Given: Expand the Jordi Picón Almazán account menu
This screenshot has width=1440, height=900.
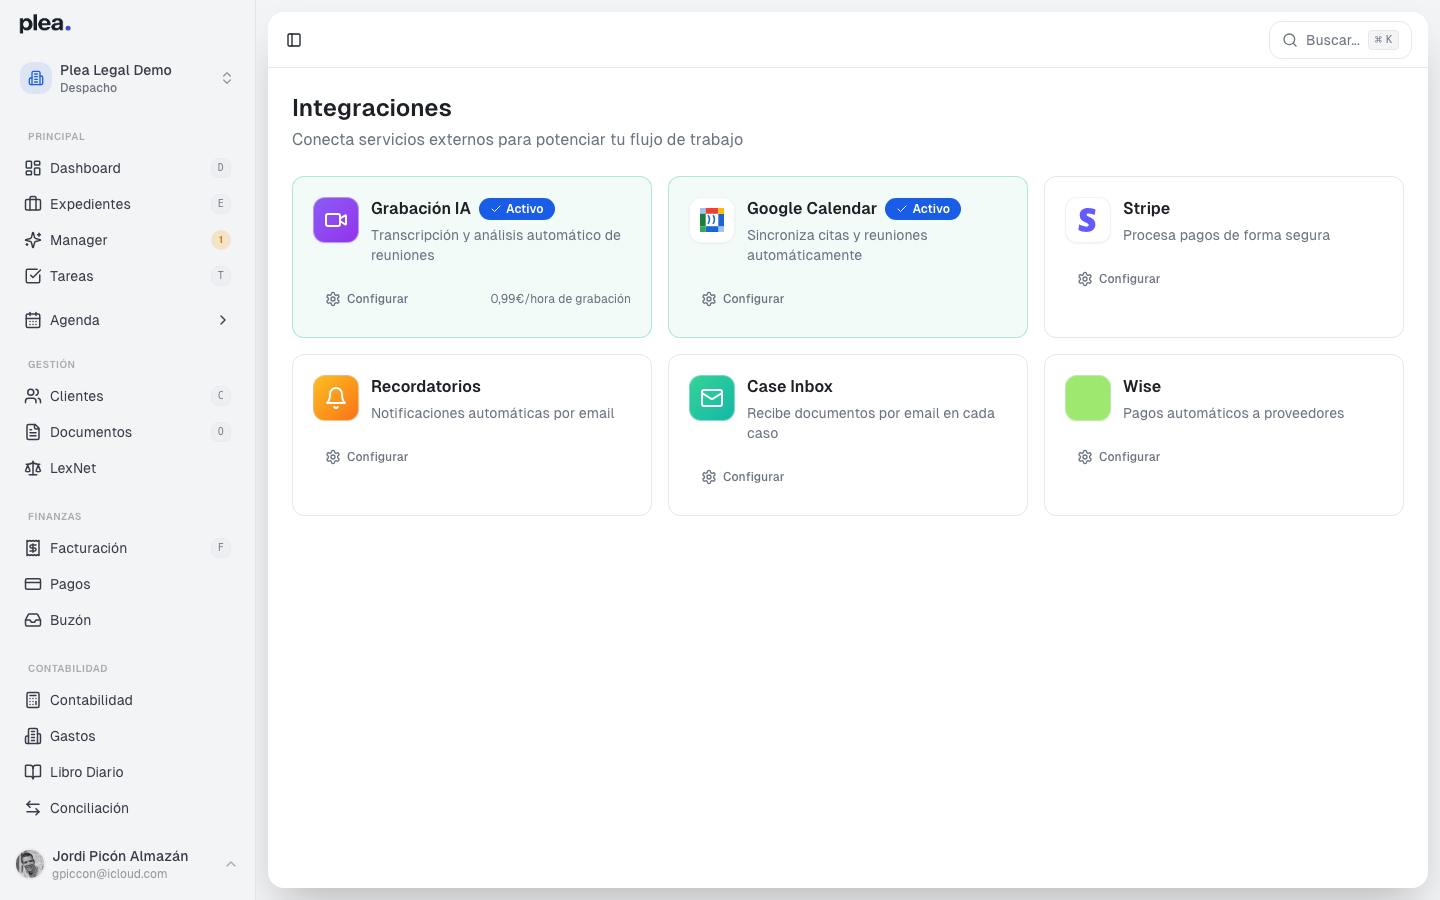Looking at the screenshot, I should pos(231,864).
